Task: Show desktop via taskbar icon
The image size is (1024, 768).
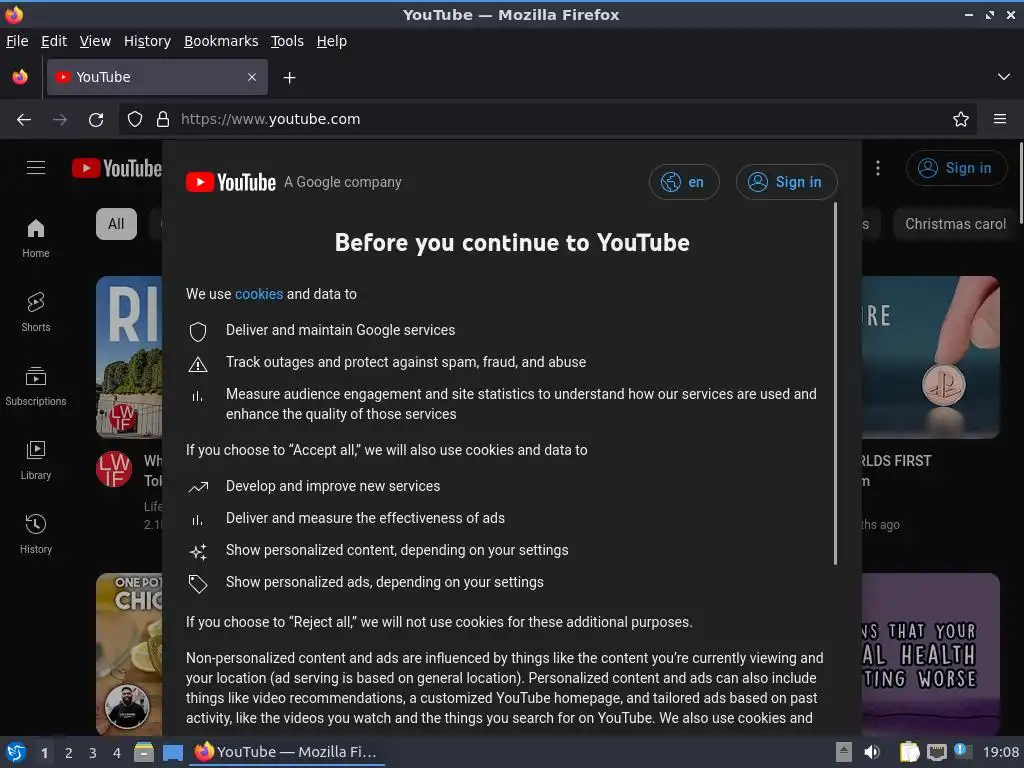Action: (x=172, y=752)
